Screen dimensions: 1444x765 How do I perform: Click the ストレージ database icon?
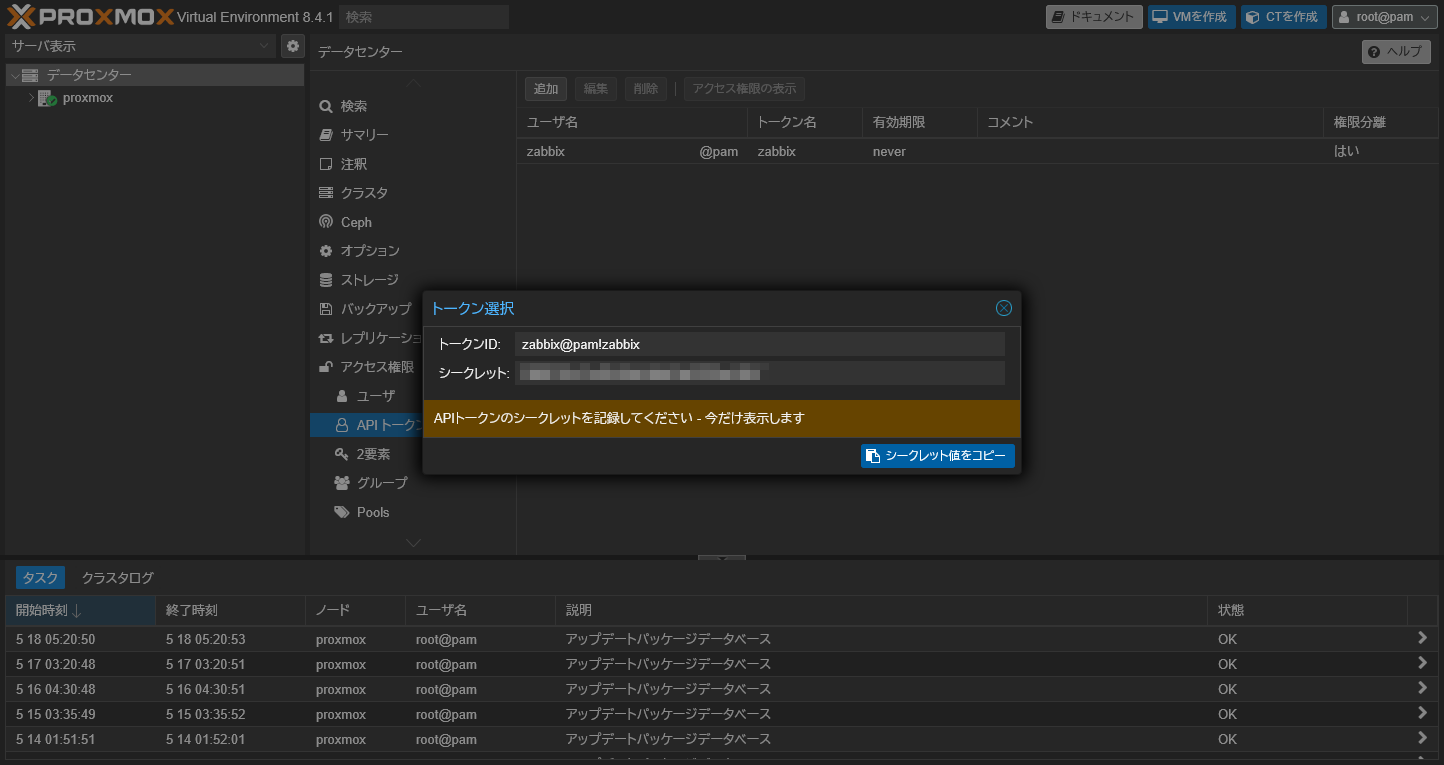pyautogui.click(x=325, y=280)
